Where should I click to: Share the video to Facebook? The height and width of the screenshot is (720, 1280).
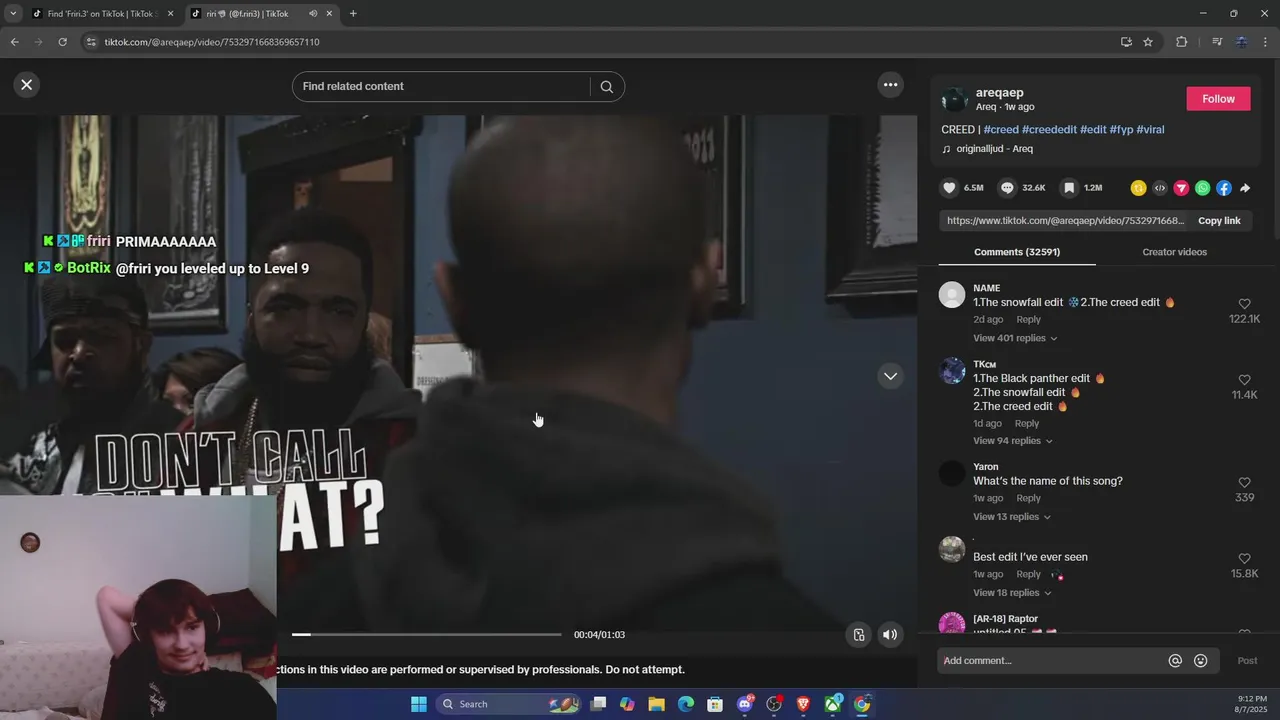click(x=1224, y=188)
